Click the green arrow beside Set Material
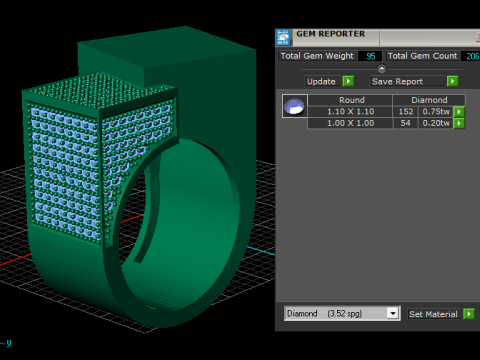The image size is (480, 360). pos(469,314)
